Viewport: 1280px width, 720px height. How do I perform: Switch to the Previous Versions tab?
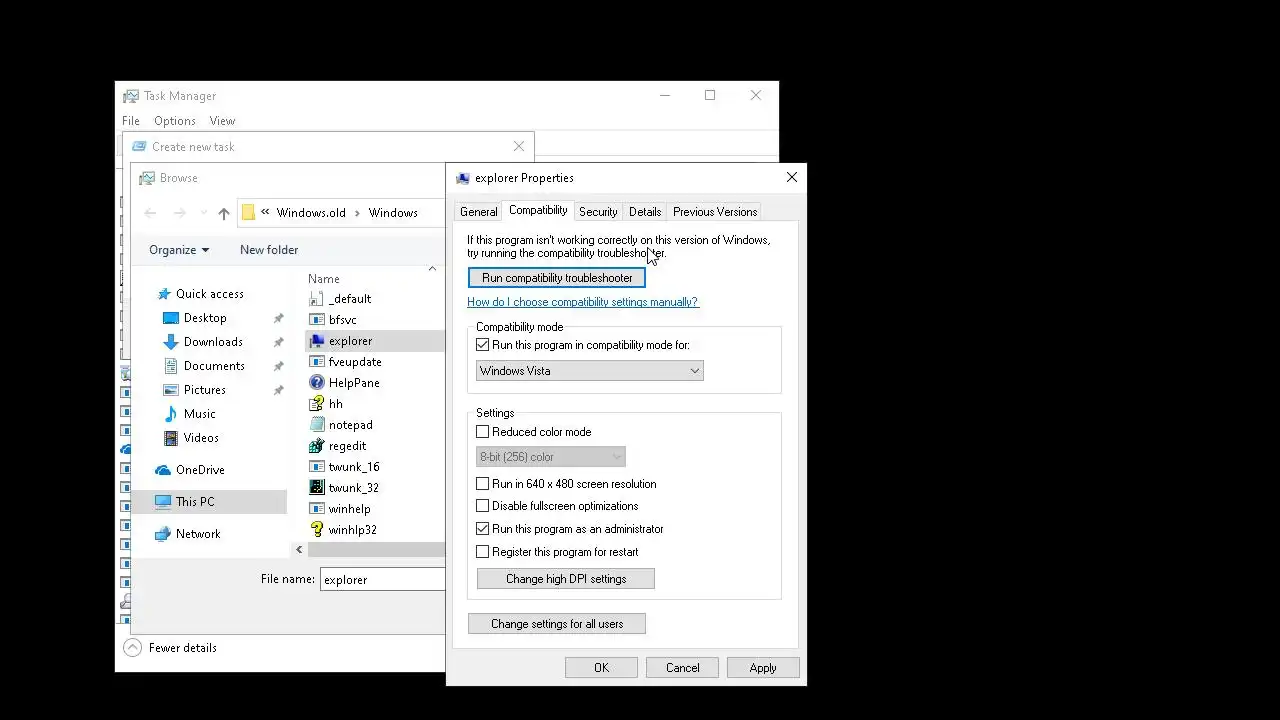click(x=715, y=212)
